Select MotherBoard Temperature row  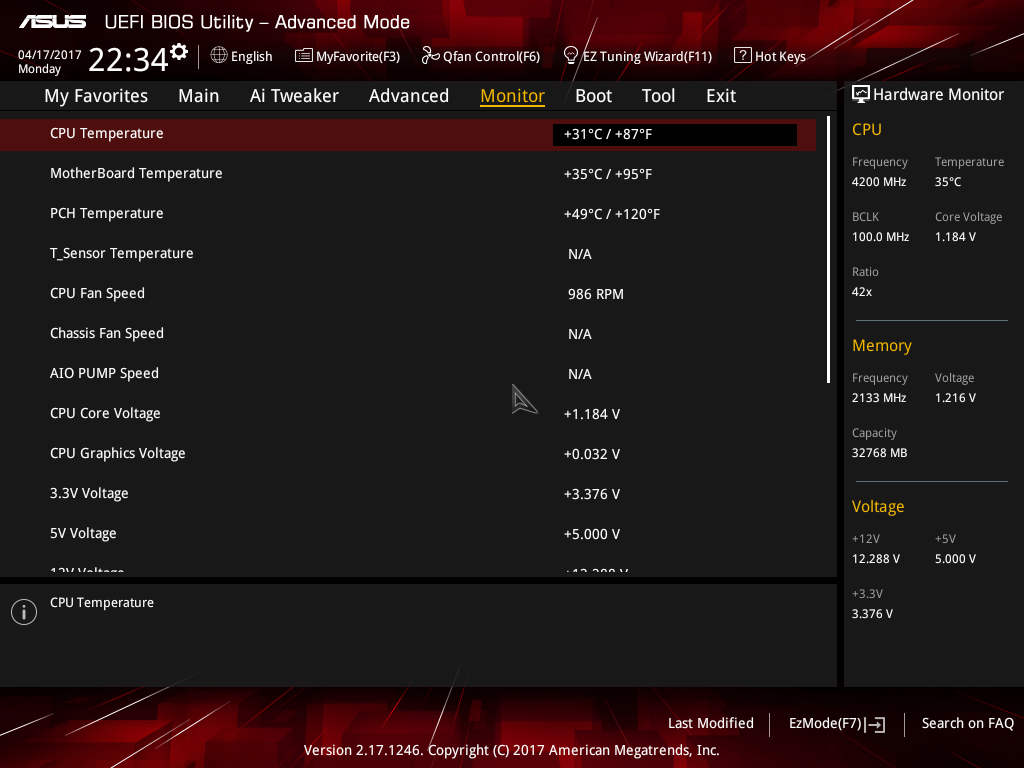tap(408, 174)
